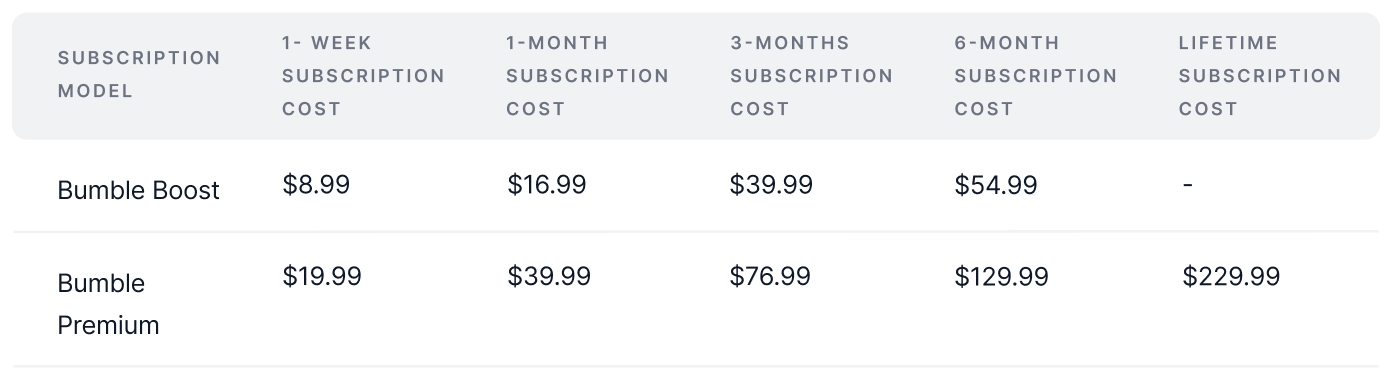Click the word Premium under Bumble
Image resolution: width=1392 pixels, height=378 pixels.
pos(108,325)
